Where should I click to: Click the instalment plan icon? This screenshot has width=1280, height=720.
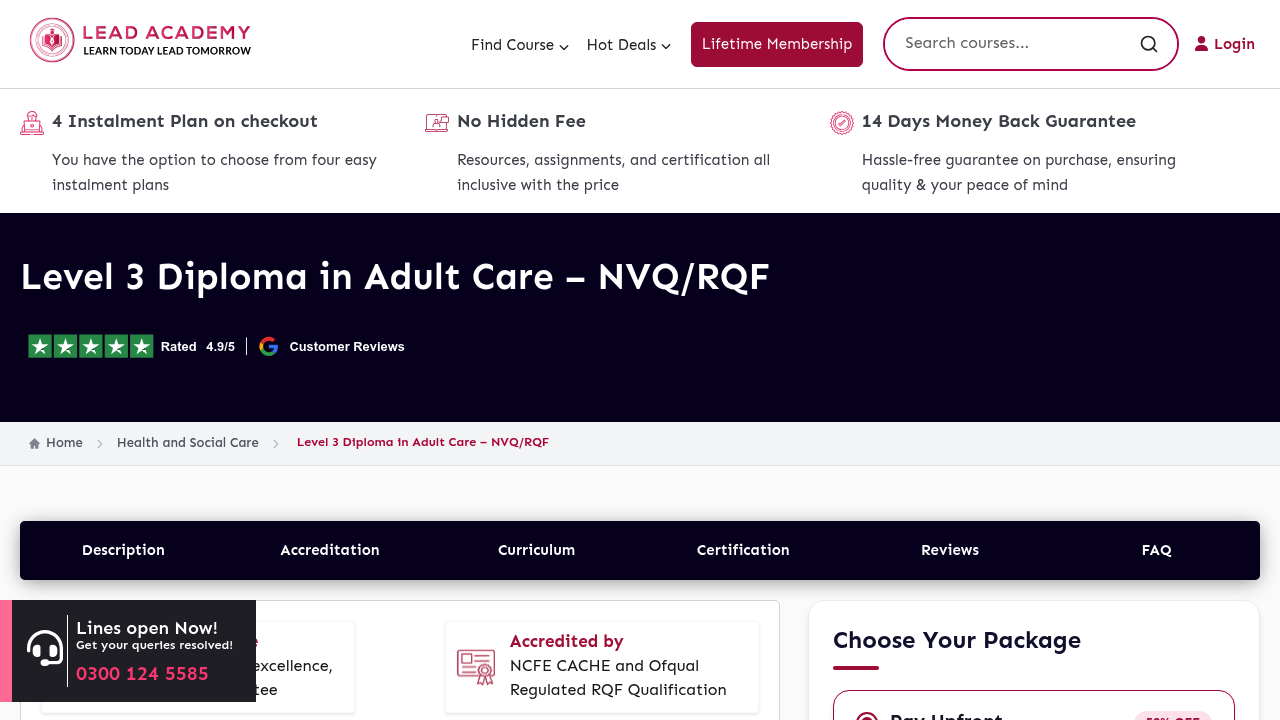coord(32,123)
